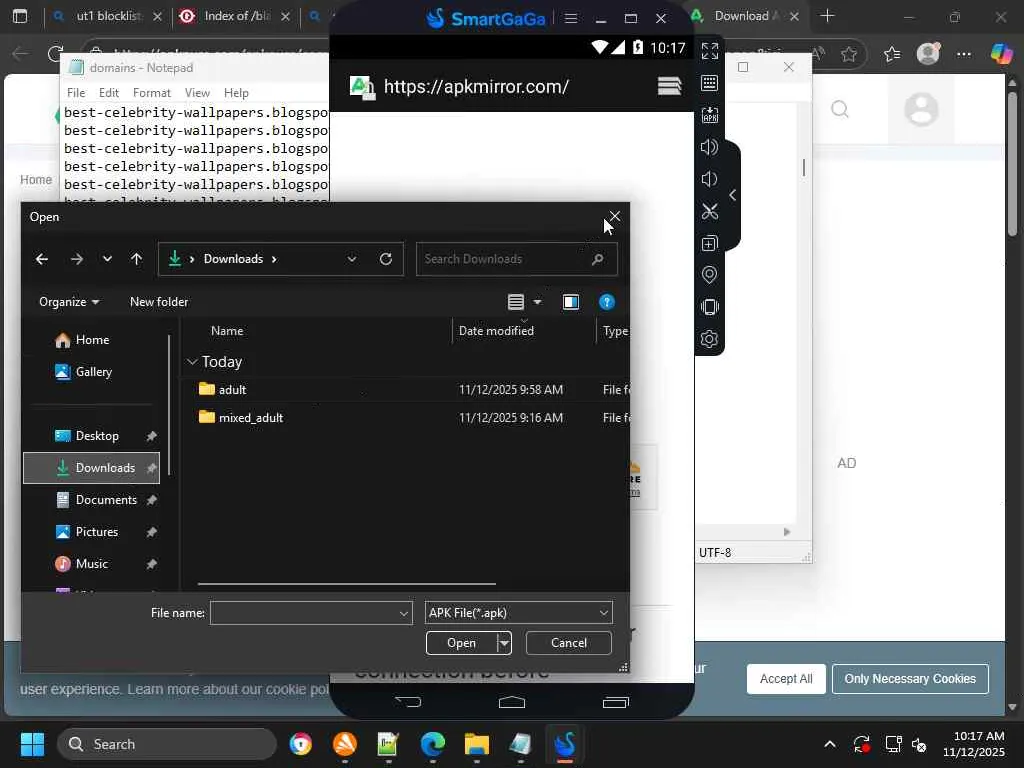1024x768 pixels.
Task: Click the File name input box
Action: pos(304,613)
